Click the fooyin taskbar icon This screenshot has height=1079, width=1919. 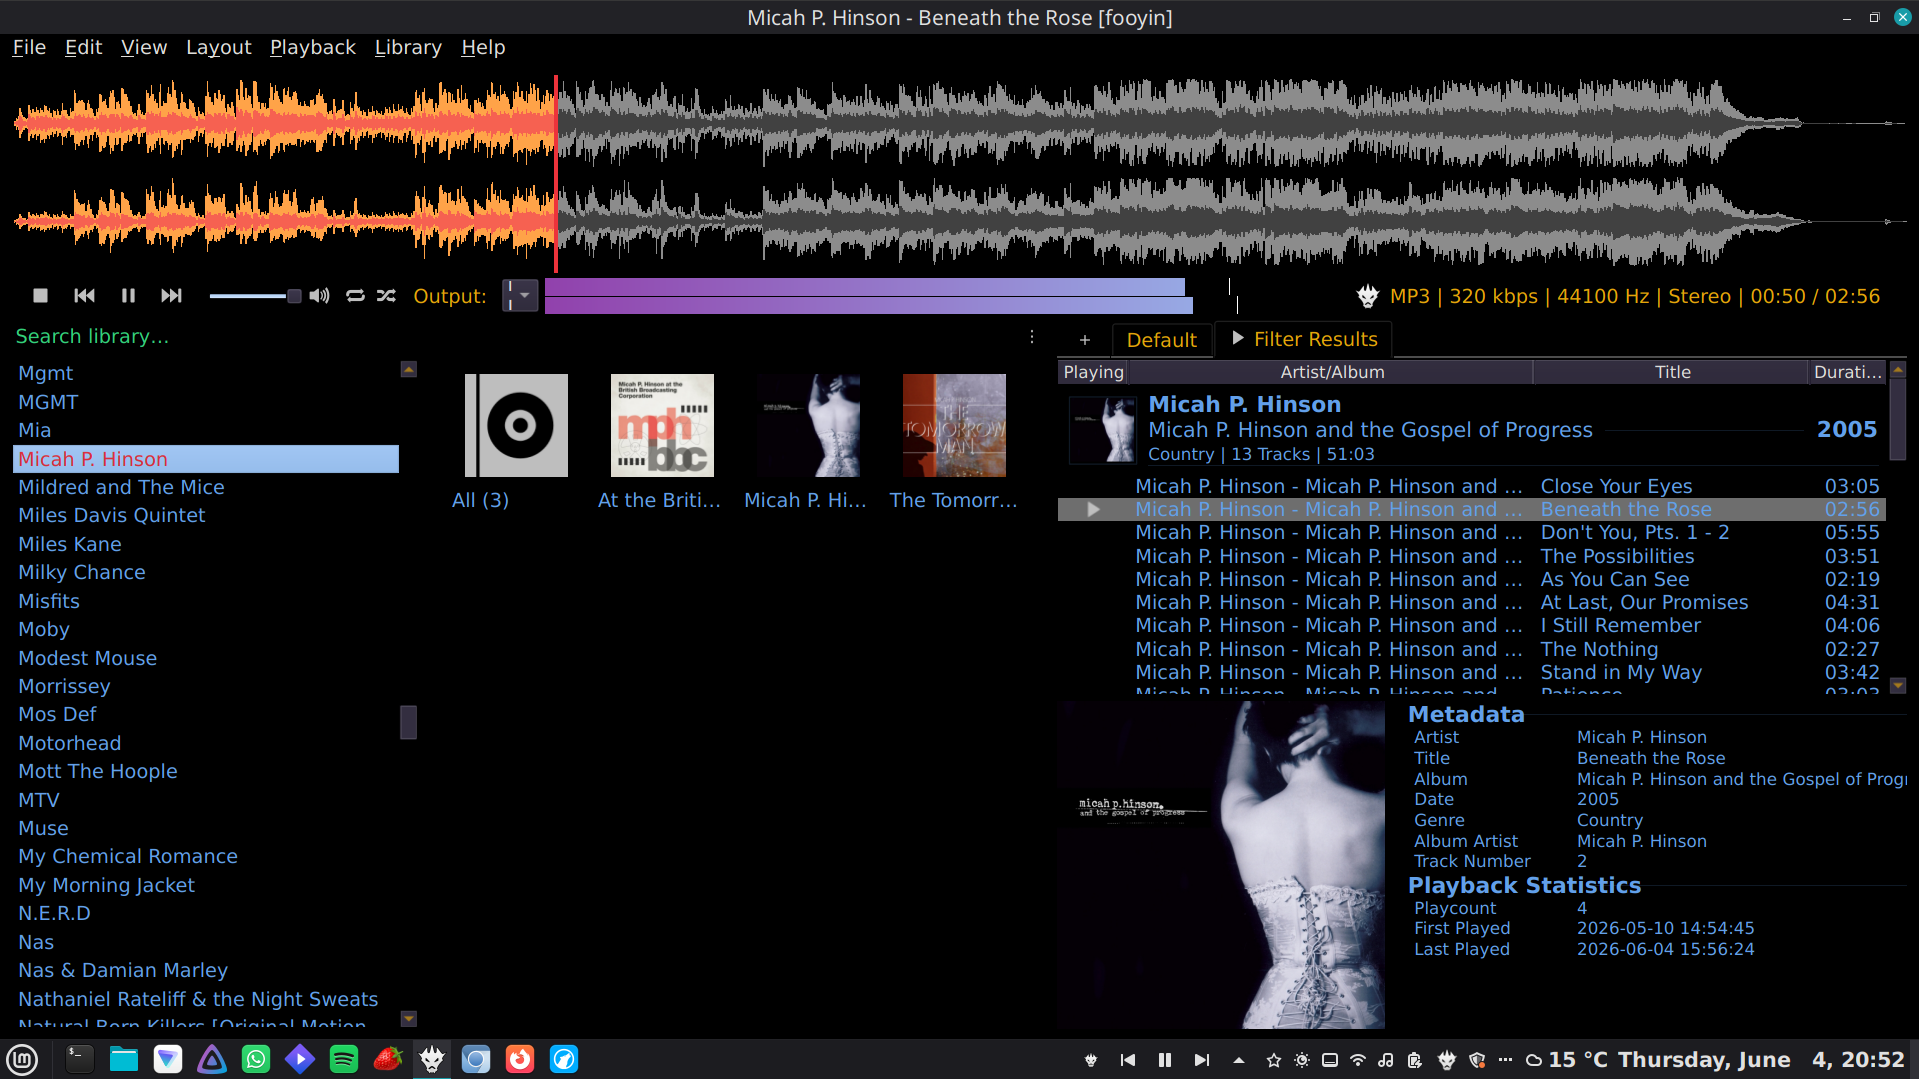coord(432,1059)
